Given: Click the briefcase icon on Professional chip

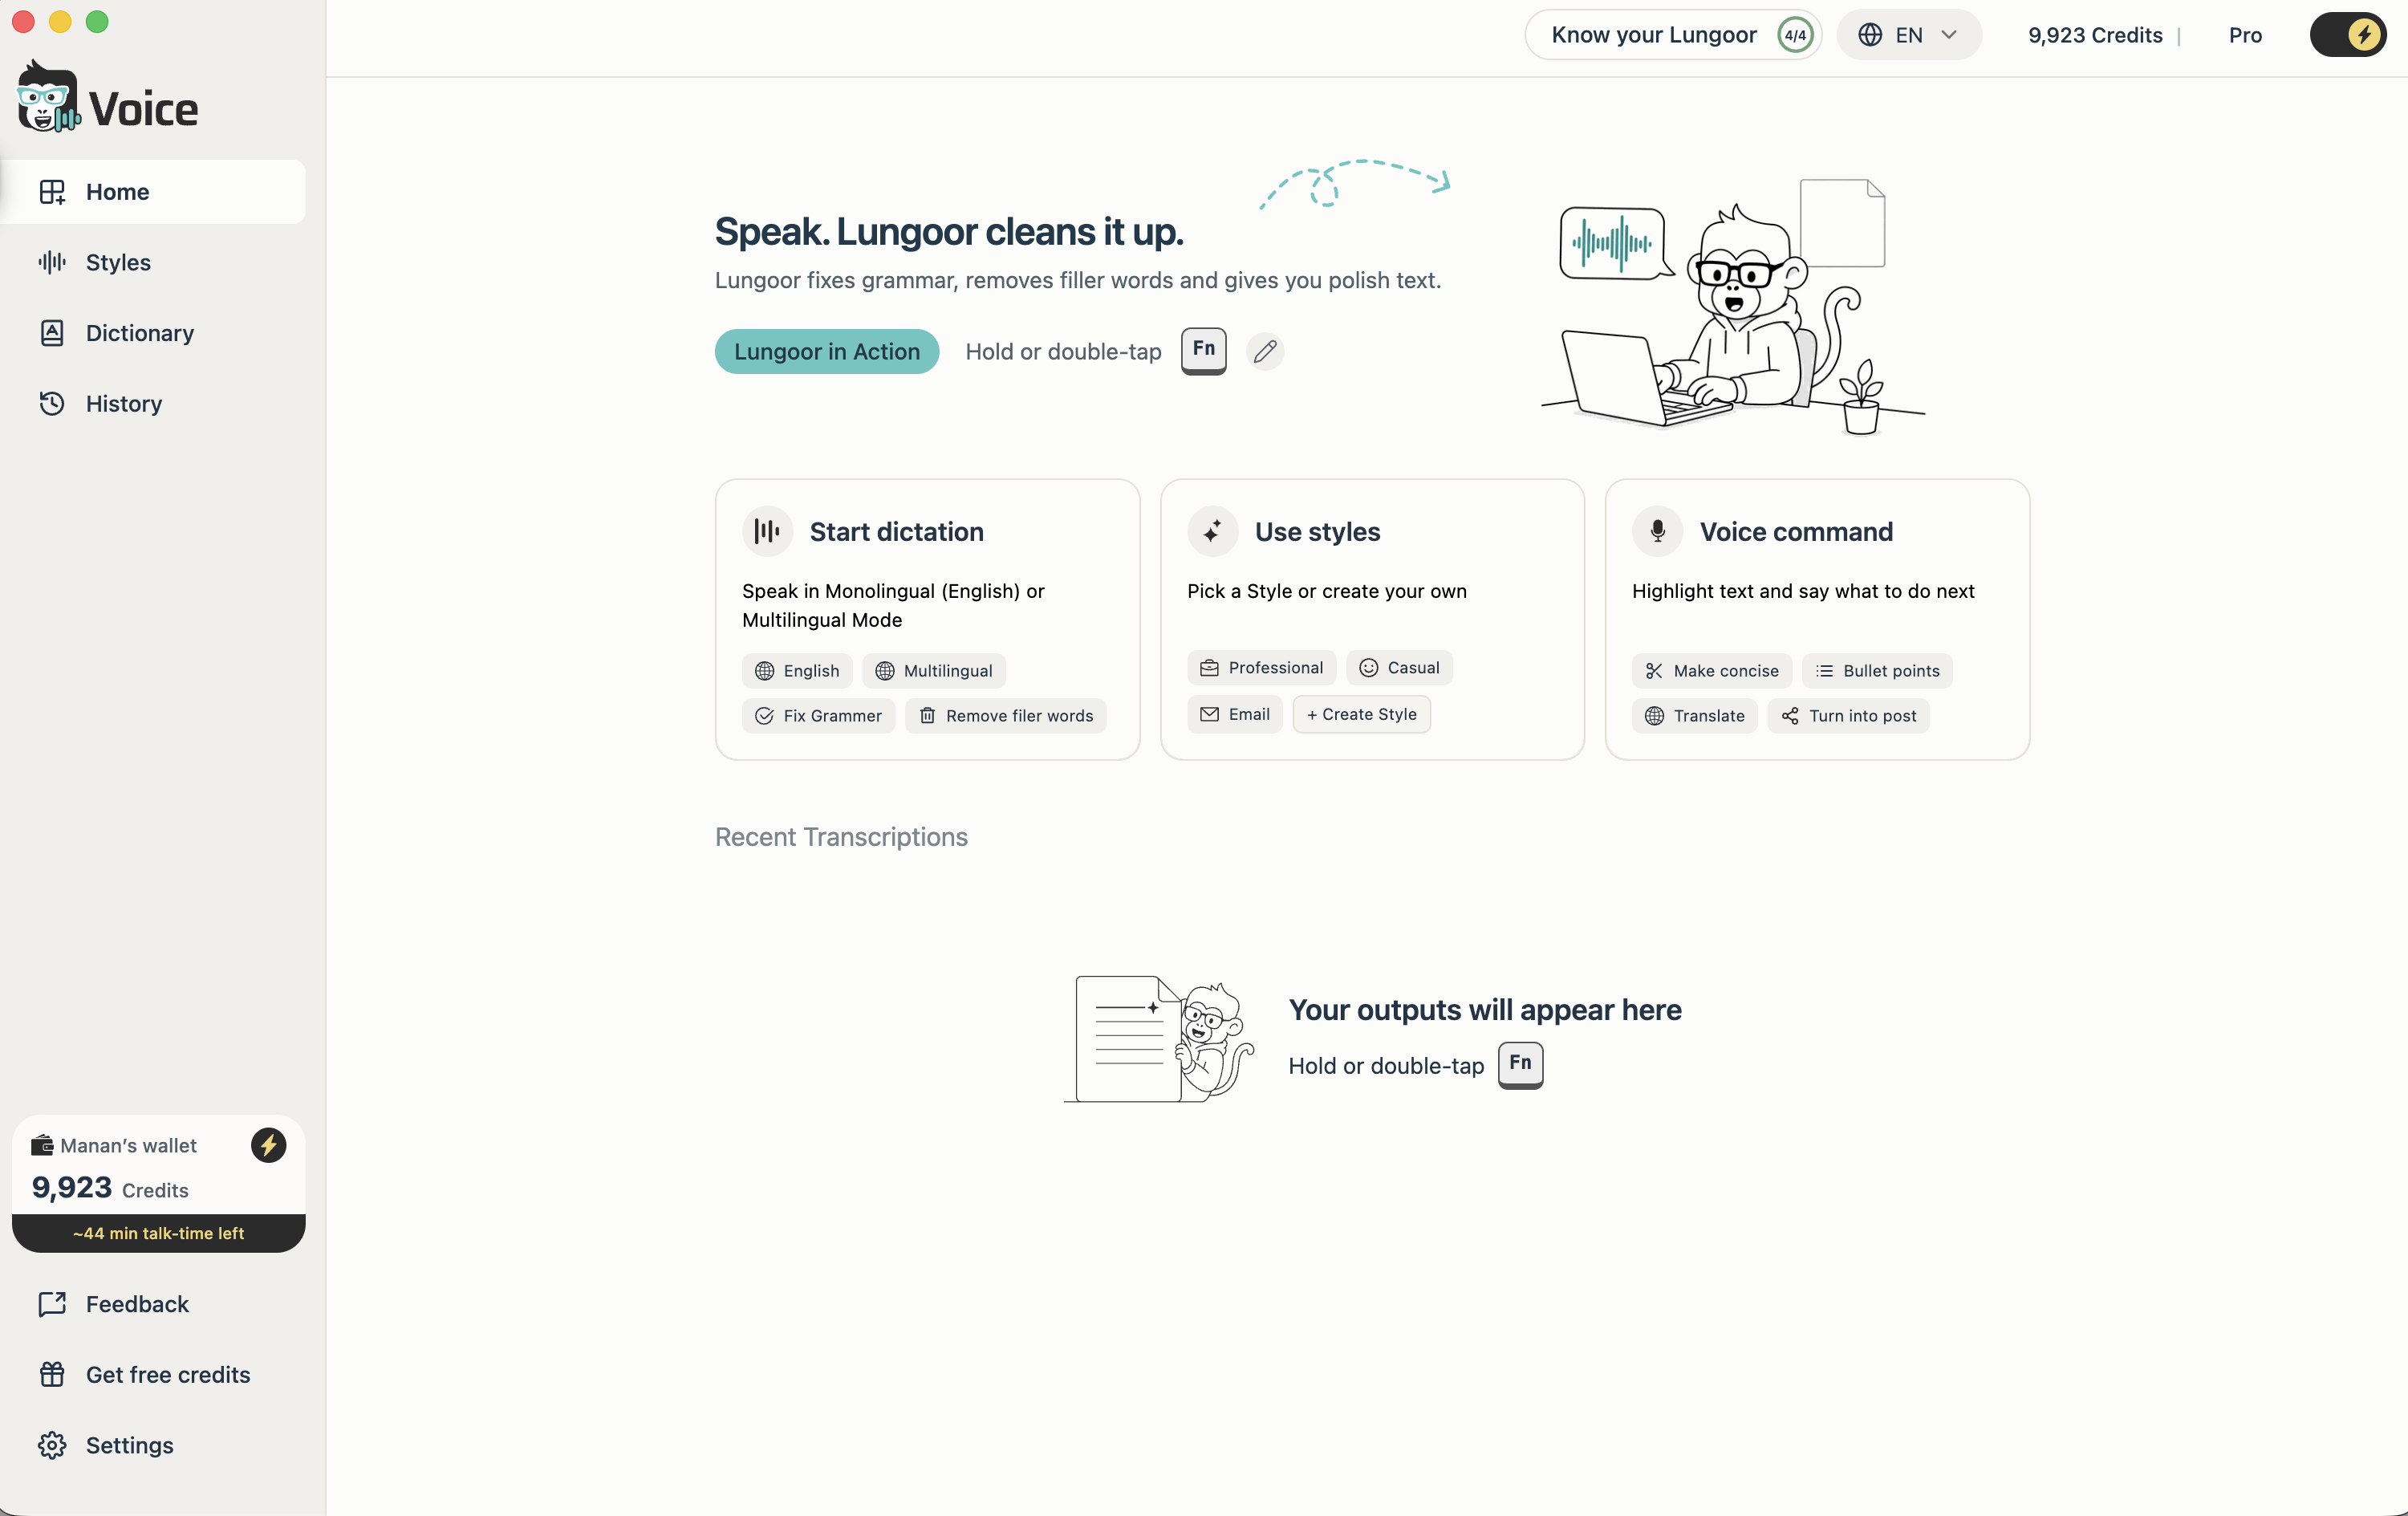Looking at the screenshot, I should pos(1209,668).
